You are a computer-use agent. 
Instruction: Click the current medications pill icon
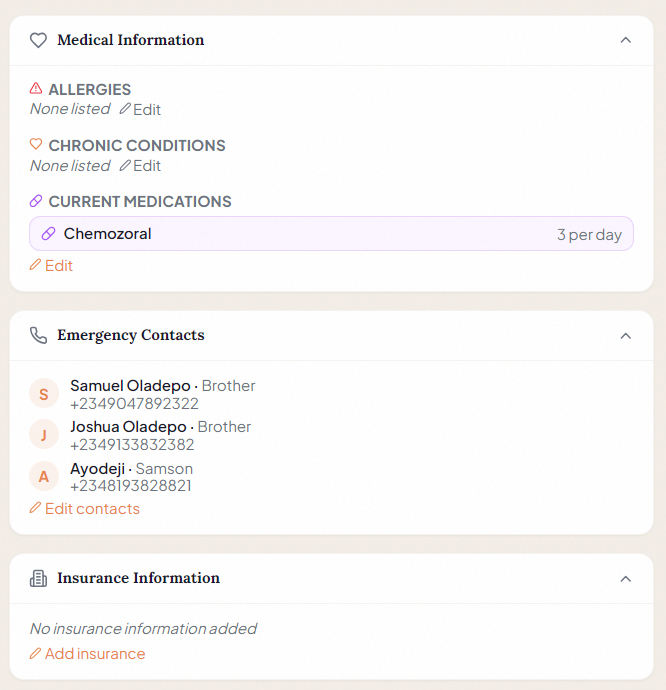click(36, 201)
